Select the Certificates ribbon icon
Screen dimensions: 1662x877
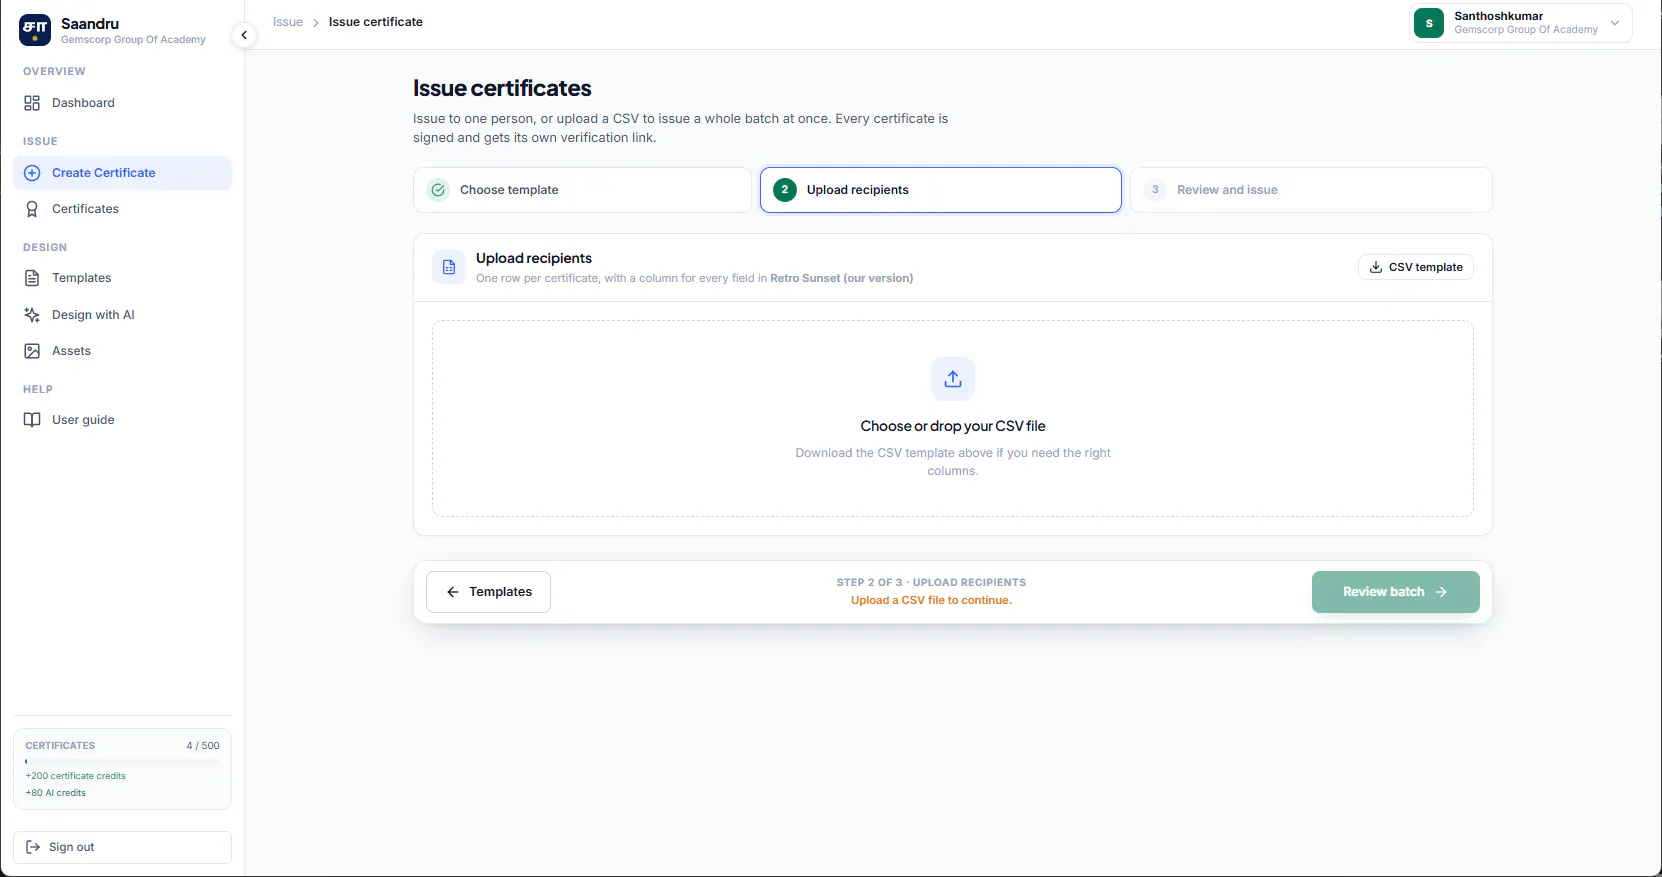tap(32, 209)
